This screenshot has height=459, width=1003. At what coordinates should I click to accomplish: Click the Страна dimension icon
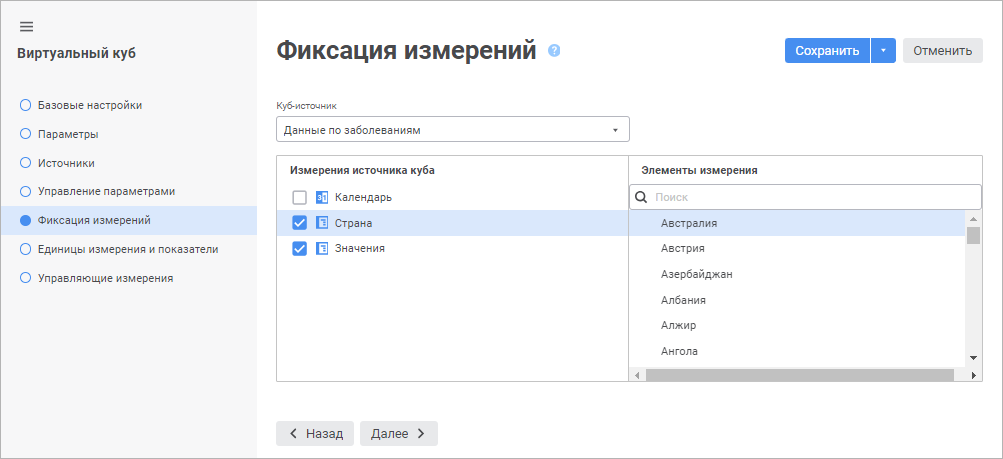pos(322,223)
